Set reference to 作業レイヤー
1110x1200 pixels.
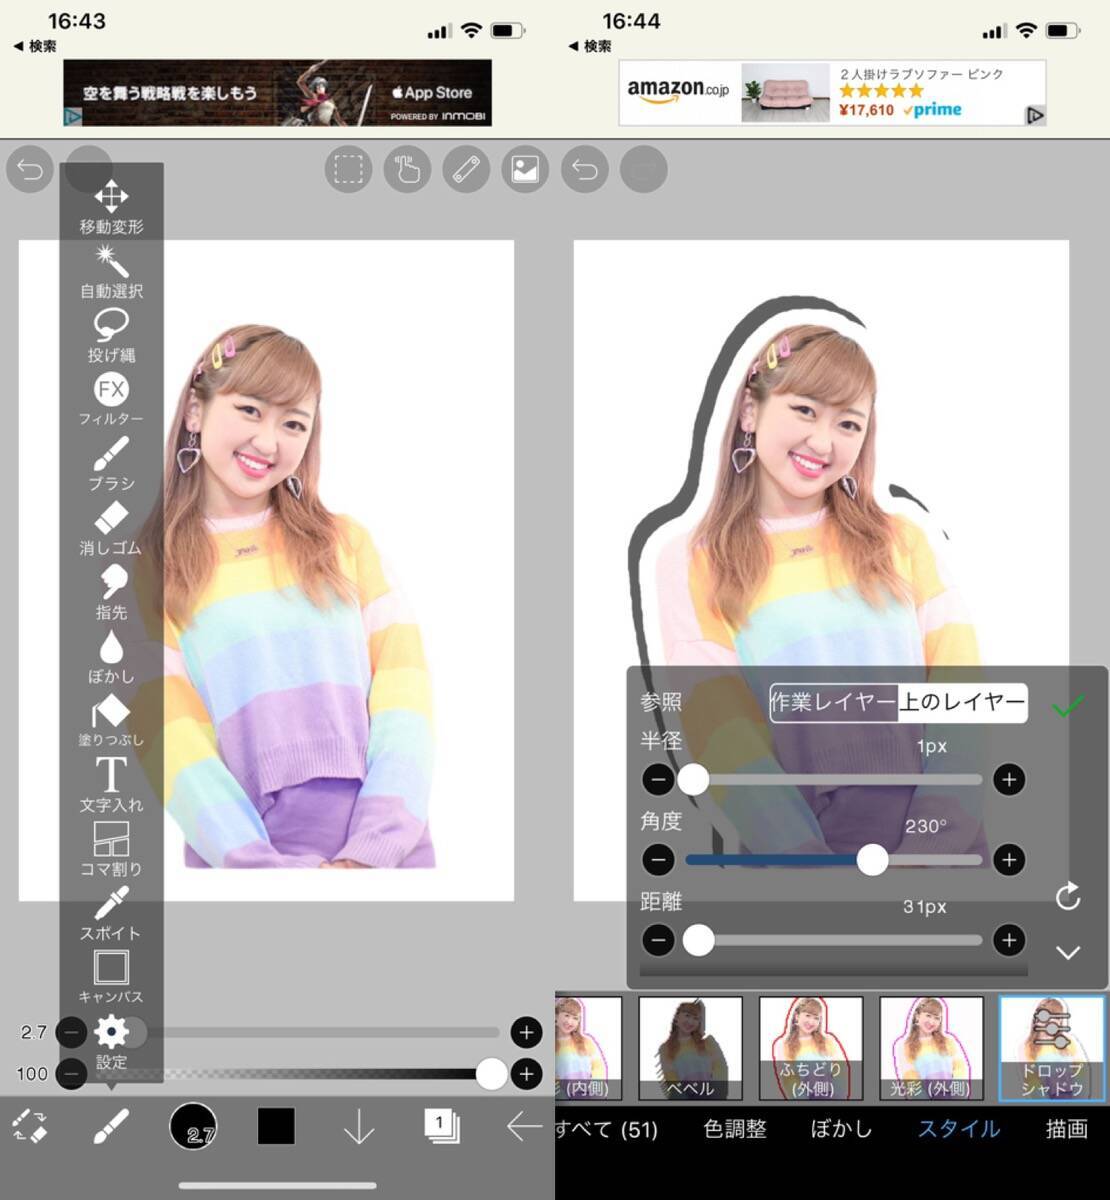(x=833, y=702)
